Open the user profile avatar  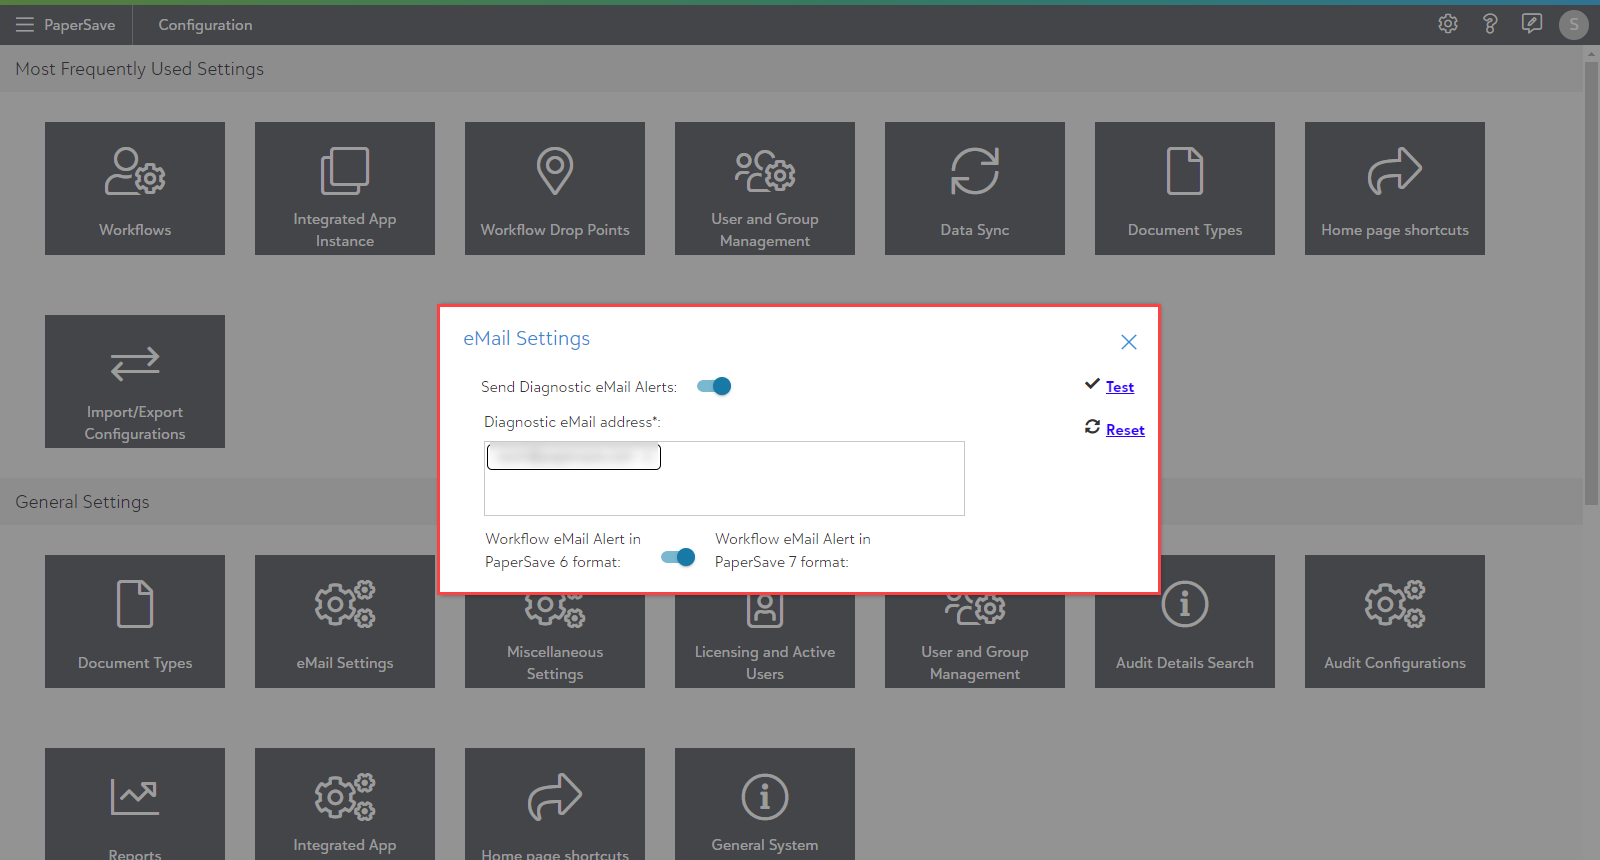point(1573,25)
